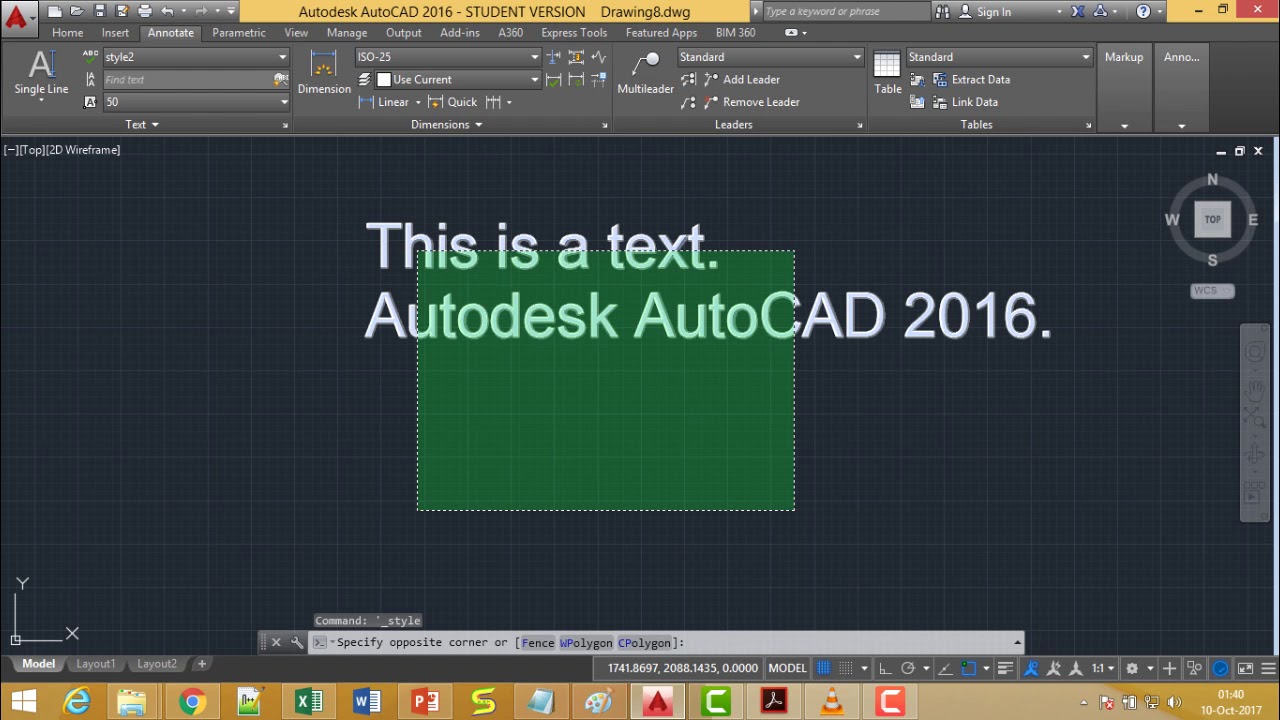
Task: Open the Parametric ribbon tab
Action: pyautogui.click(x=239, y=33)
